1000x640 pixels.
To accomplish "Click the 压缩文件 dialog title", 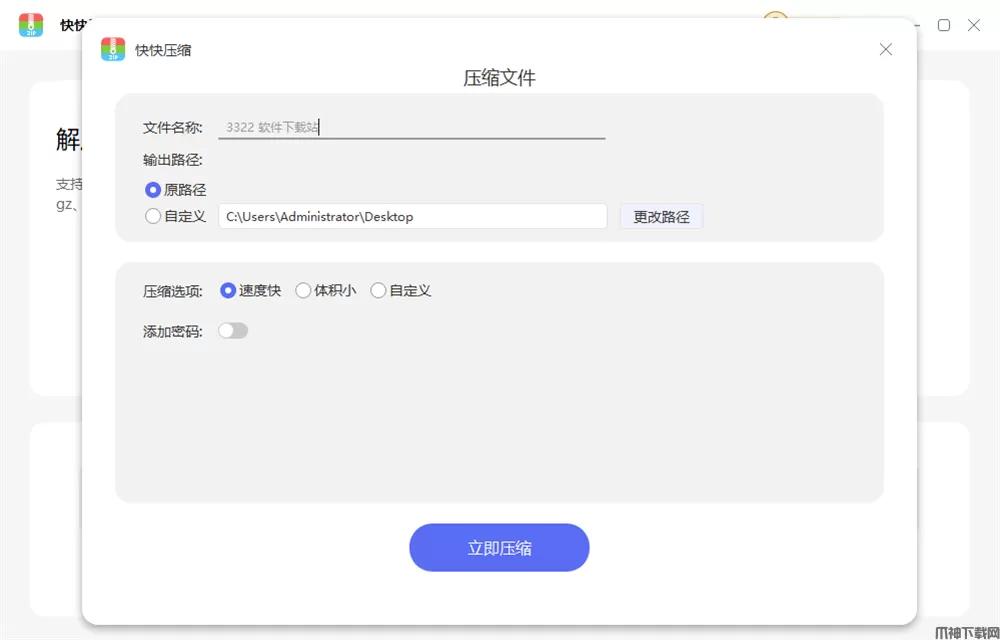I will click(x=499, y=78).
